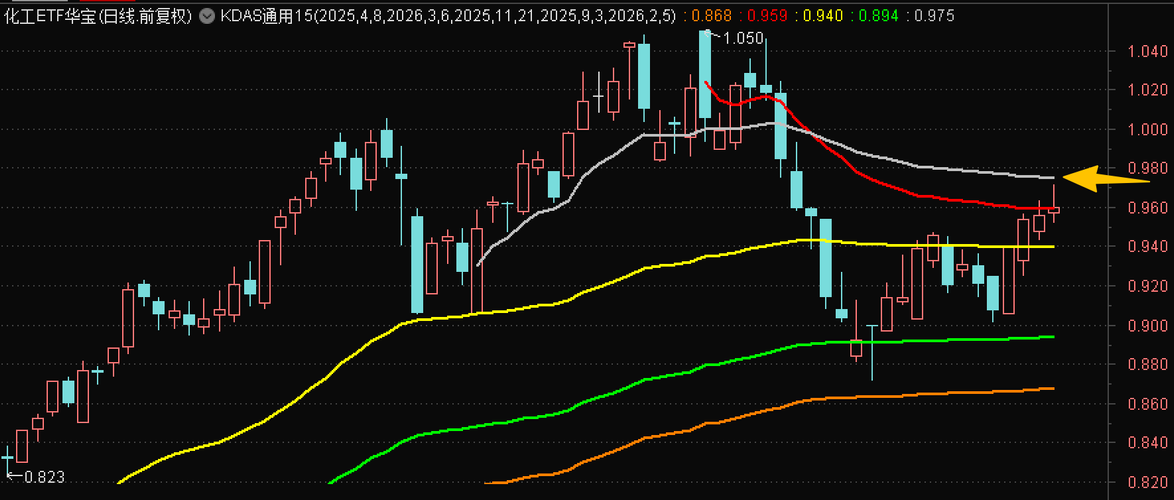Click the 0.940 price axis label
1174x500 pixels.
click(1149, 246)
